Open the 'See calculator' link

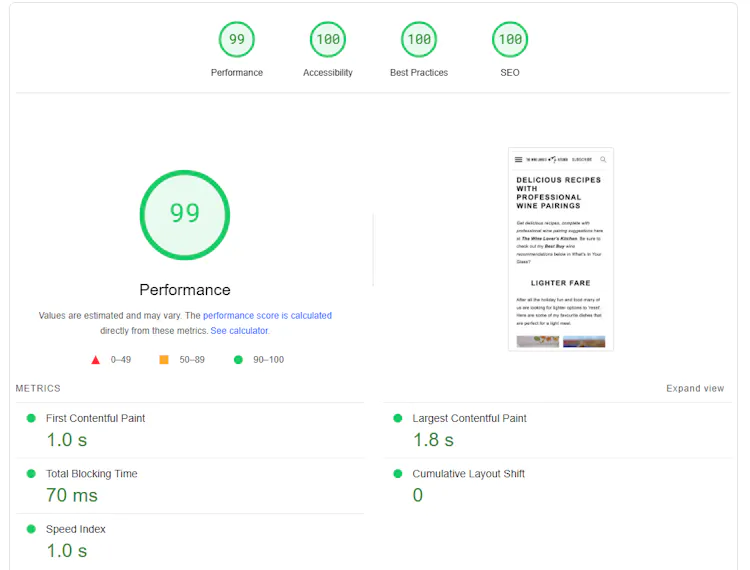[239, 331]
